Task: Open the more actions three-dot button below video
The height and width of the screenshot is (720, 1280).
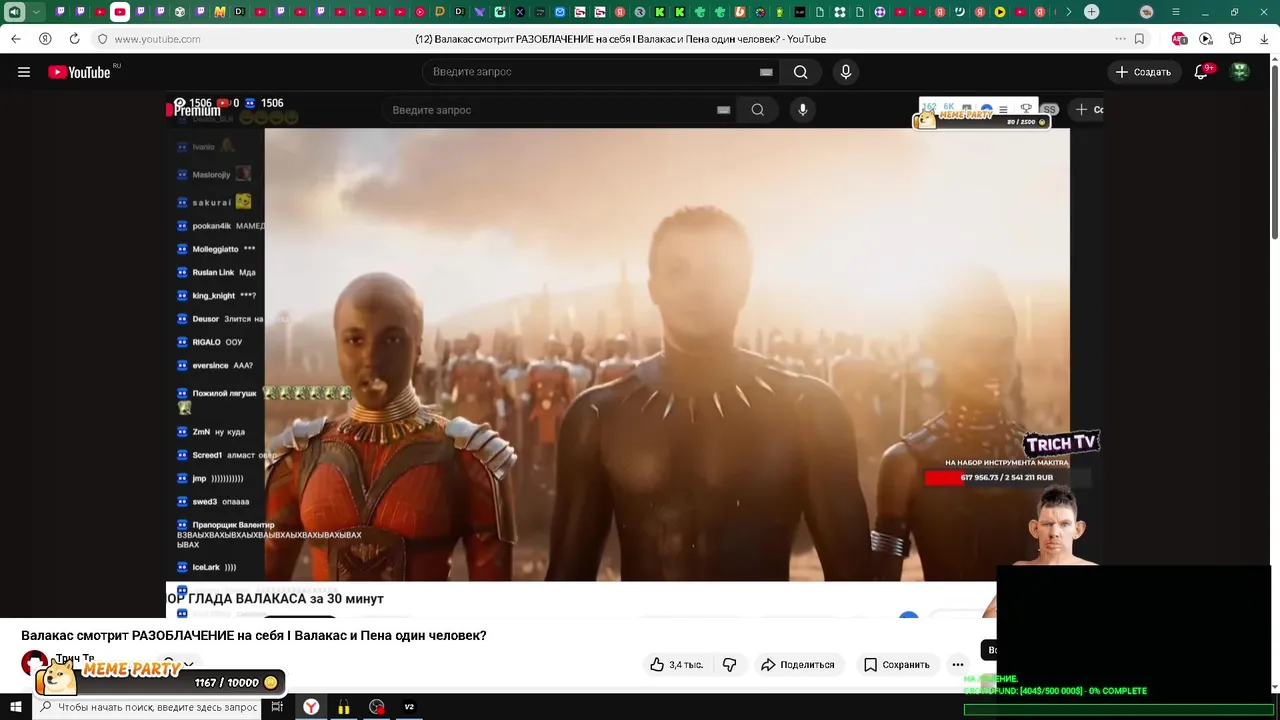Action: [x=958, y=665]
